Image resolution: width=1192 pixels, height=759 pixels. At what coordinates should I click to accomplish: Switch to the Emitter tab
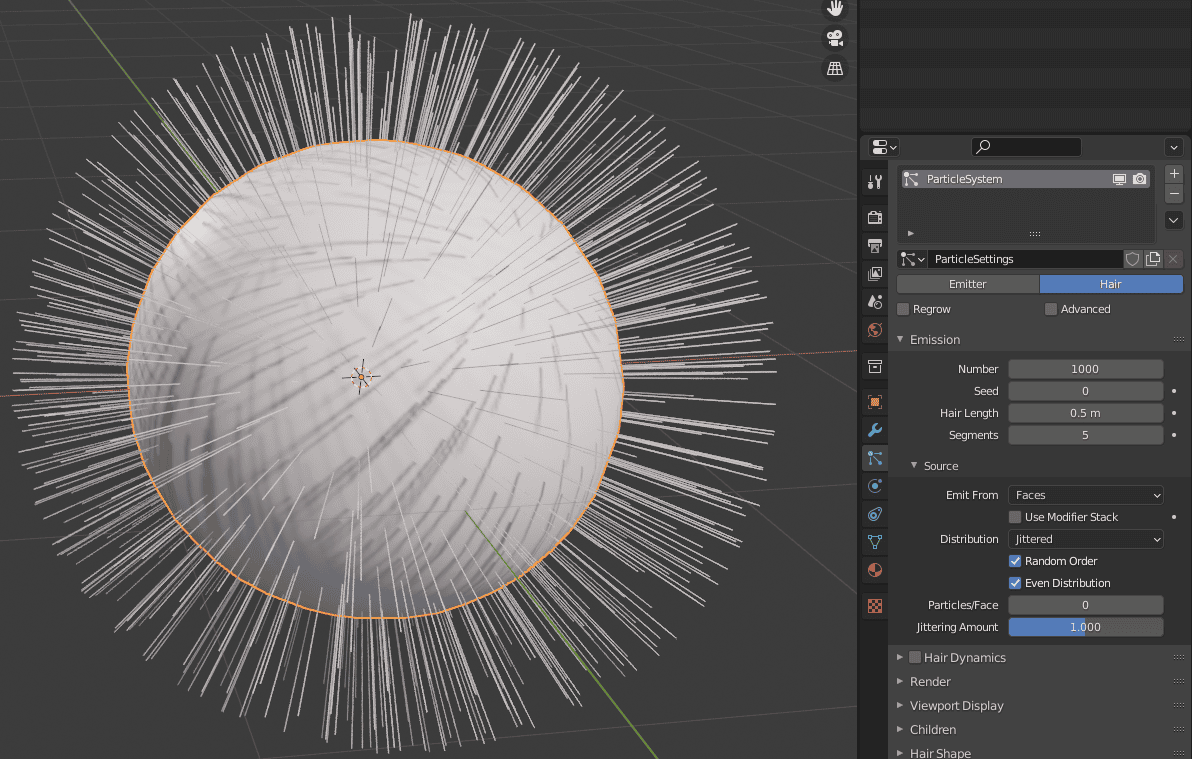click(x=967, y=283)
